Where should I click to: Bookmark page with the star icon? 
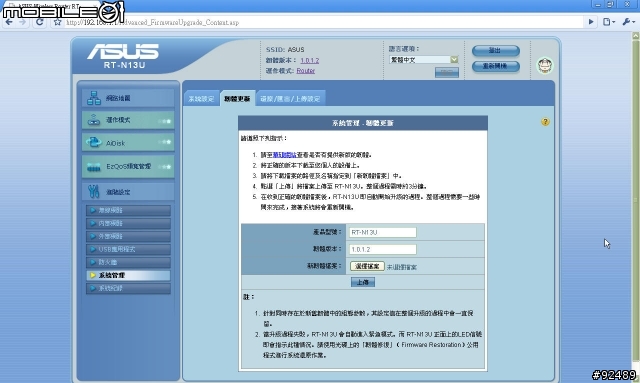click(x=58, y=22)
